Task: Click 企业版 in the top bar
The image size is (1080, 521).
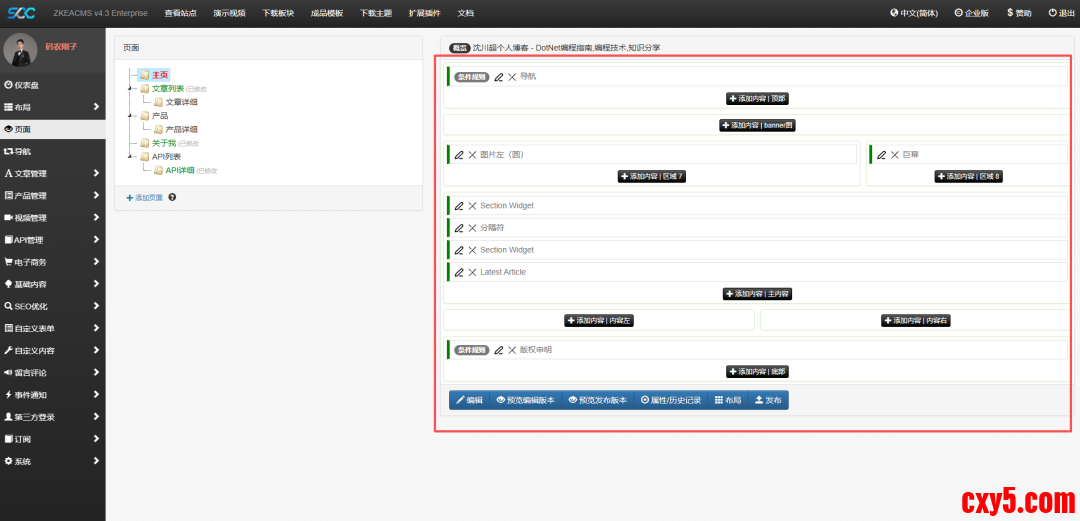Action: 972,13
